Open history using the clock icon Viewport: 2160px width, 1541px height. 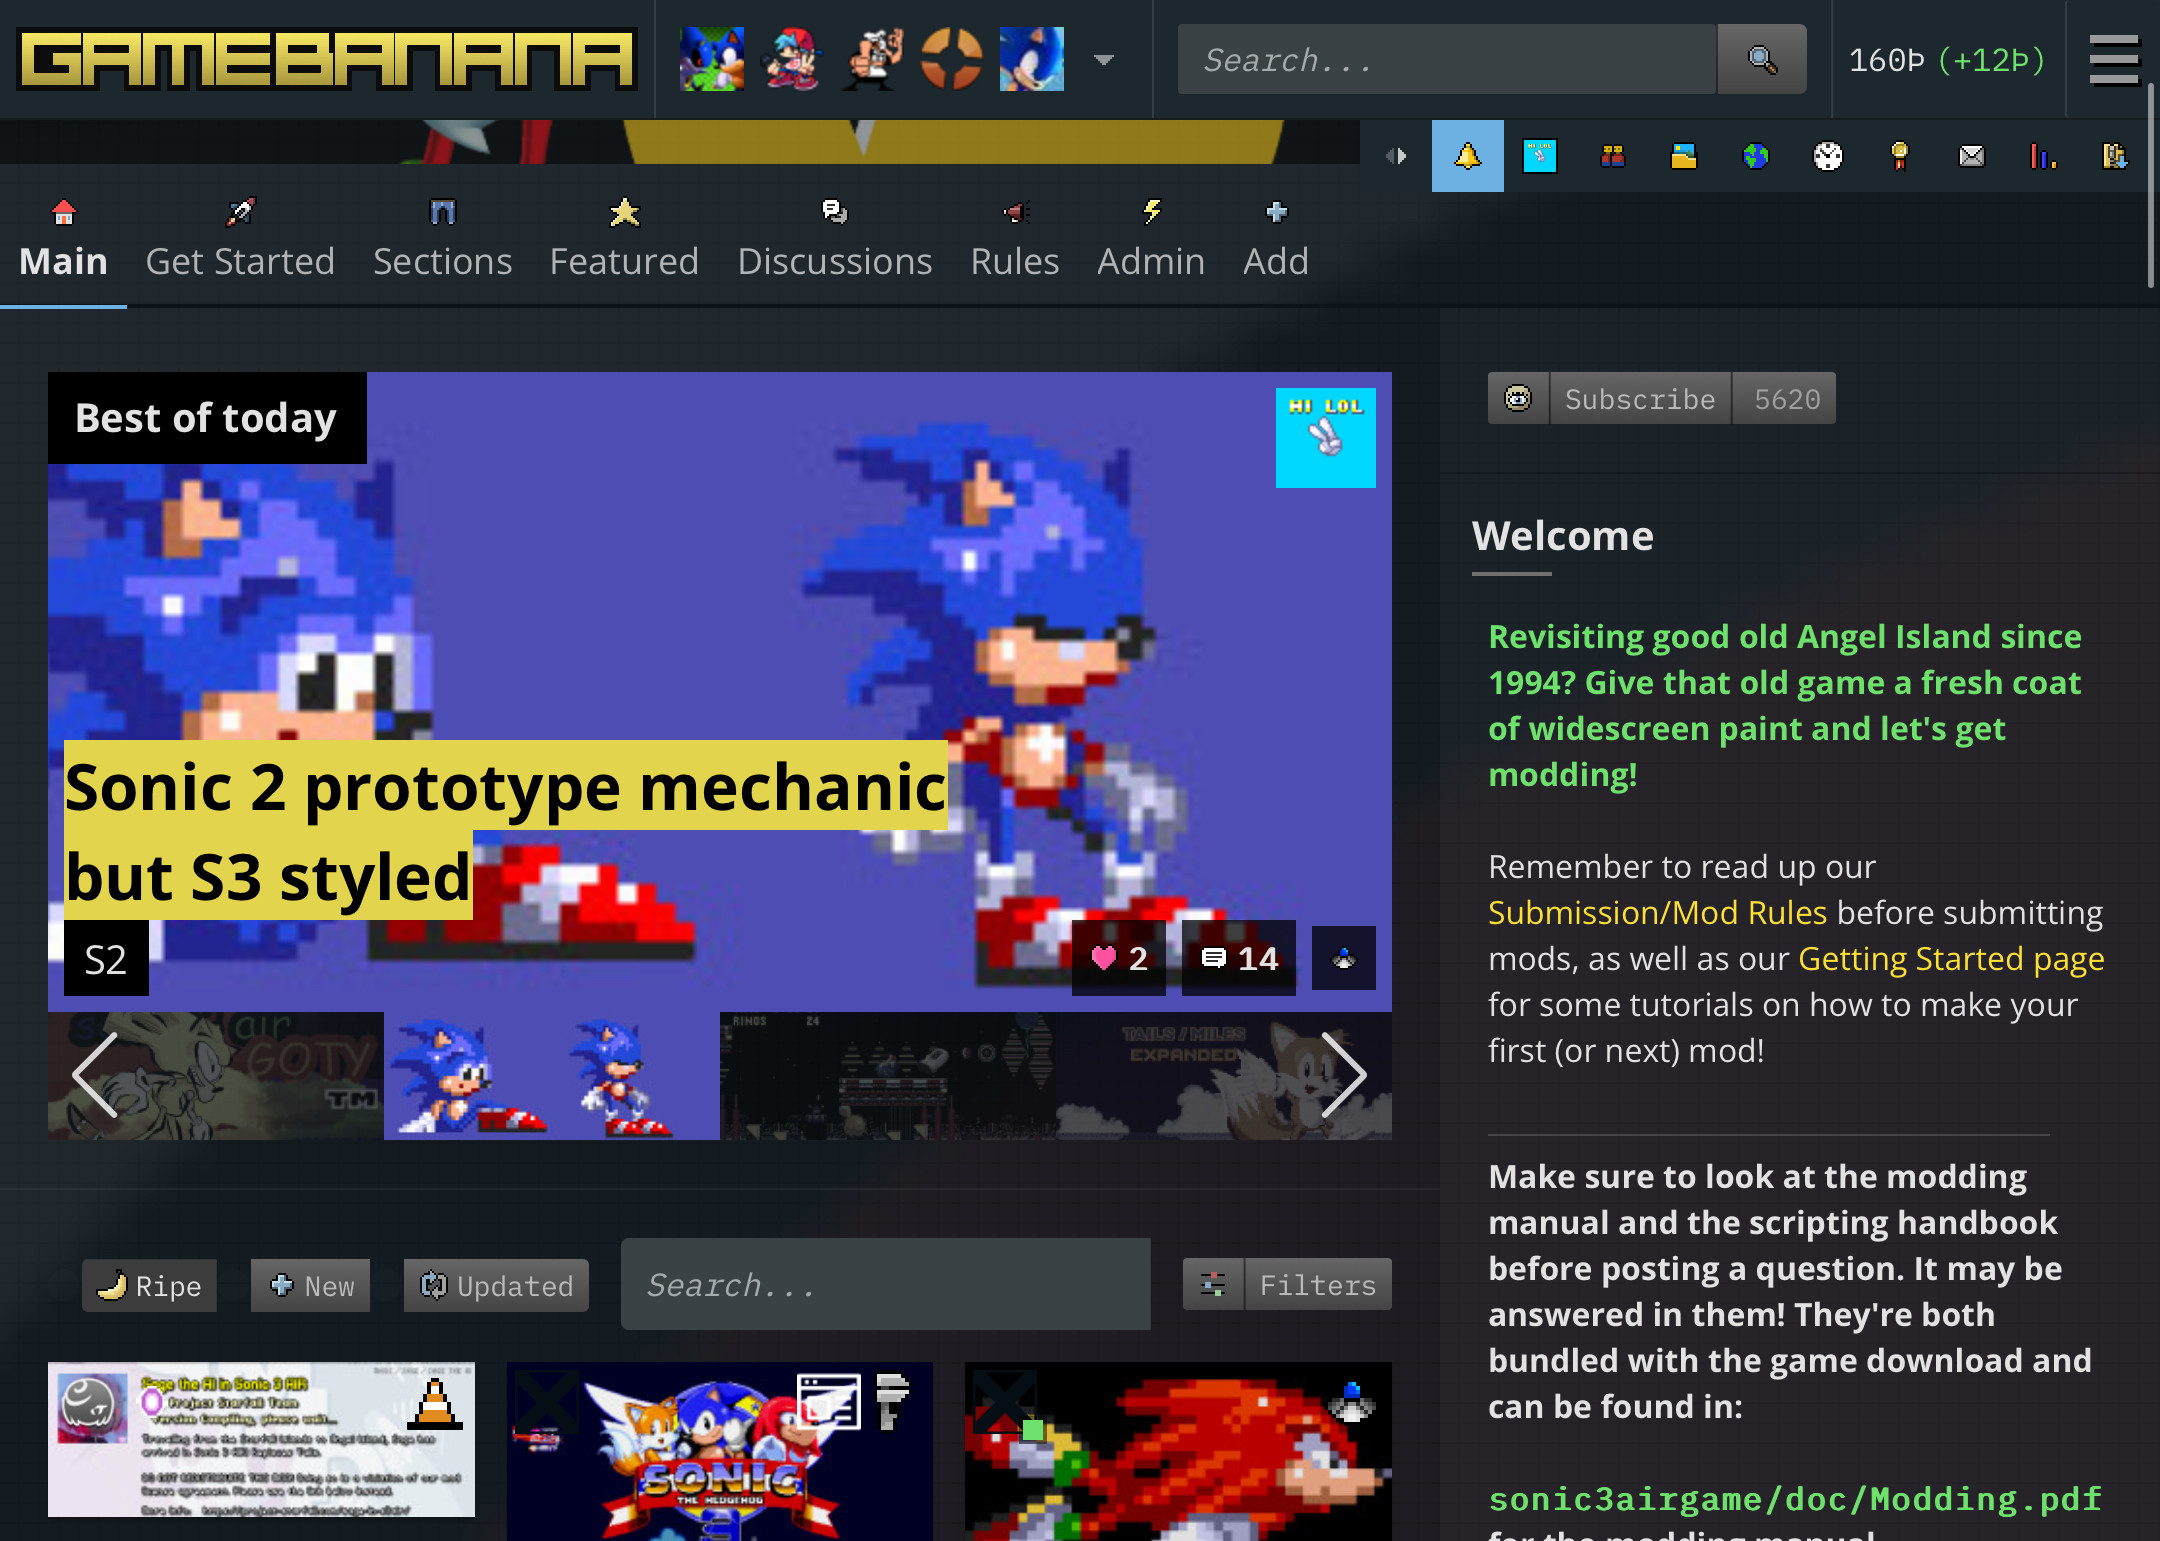pyautogui.click(x=1828, y=156)
